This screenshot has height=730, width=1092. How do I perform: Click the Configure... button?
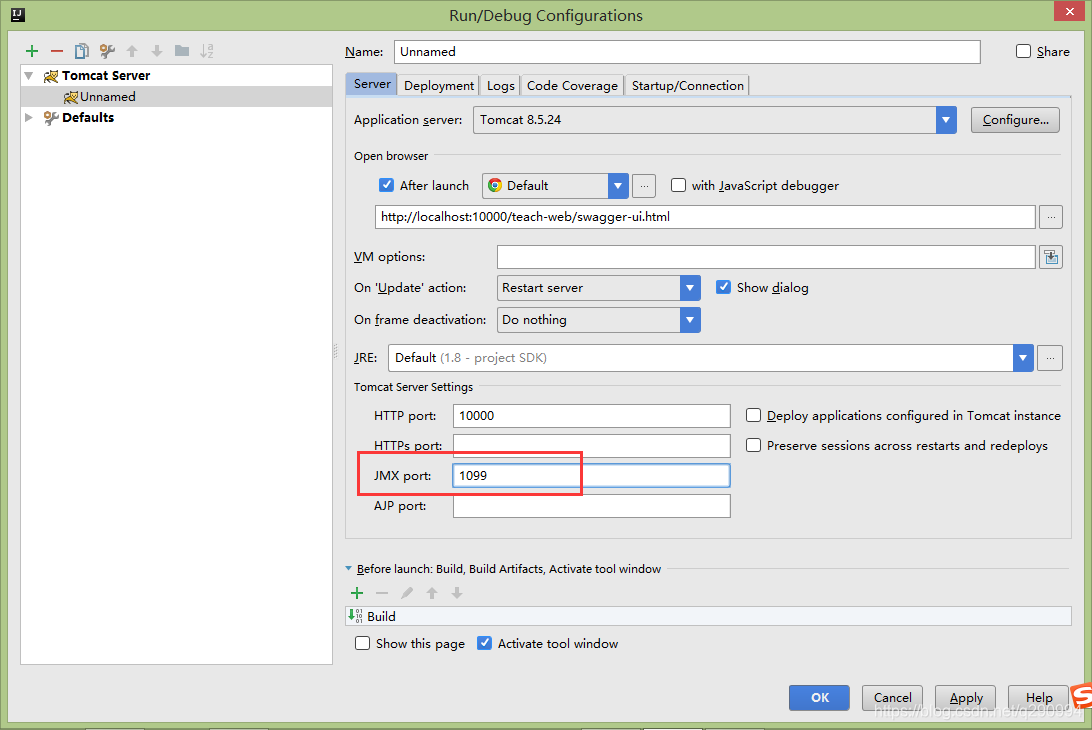[x=1015, y=120]
